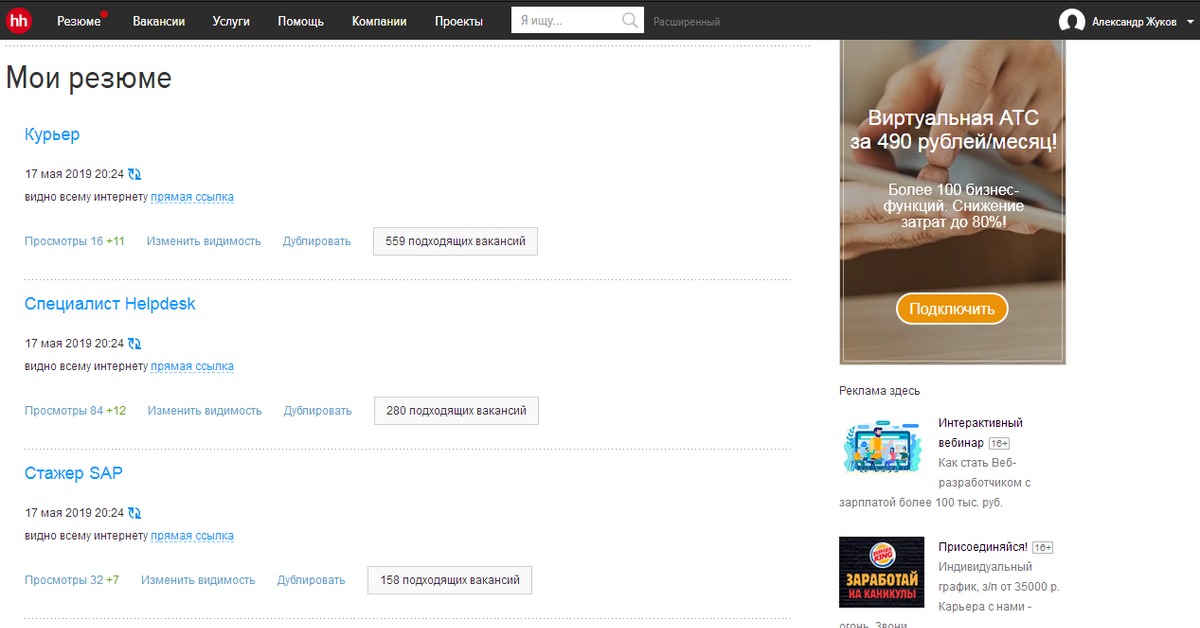
Task: Change visibility of the Курьер resume
Action: (x=203, y=241)
